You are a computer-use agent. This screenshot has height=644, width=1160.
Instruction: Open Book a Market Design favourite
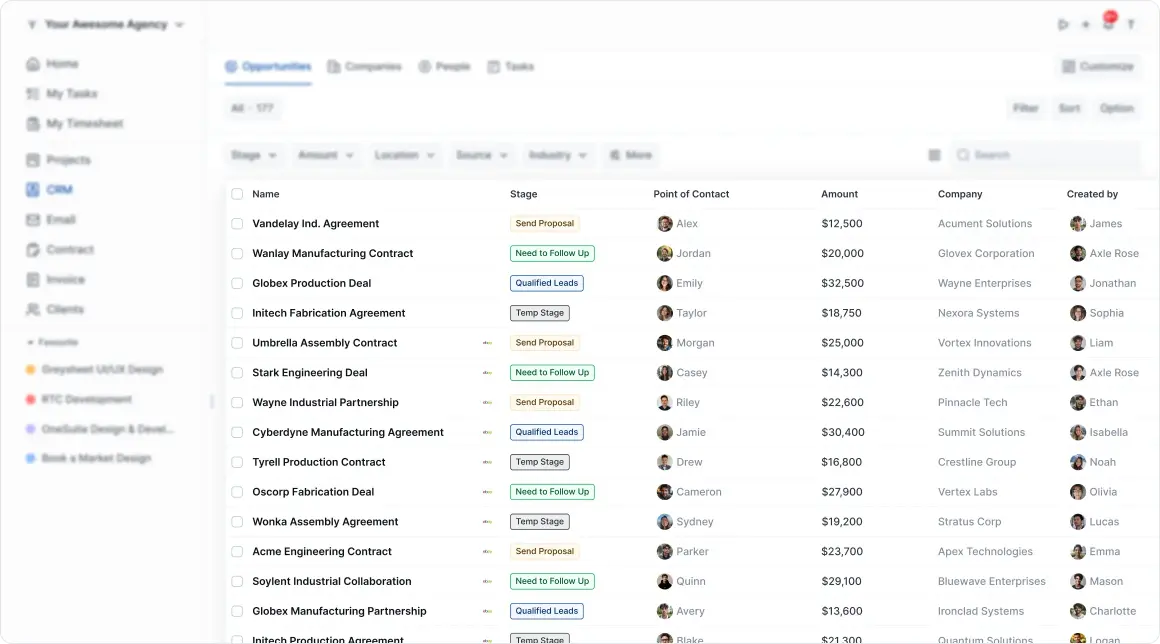coord(89,458)
